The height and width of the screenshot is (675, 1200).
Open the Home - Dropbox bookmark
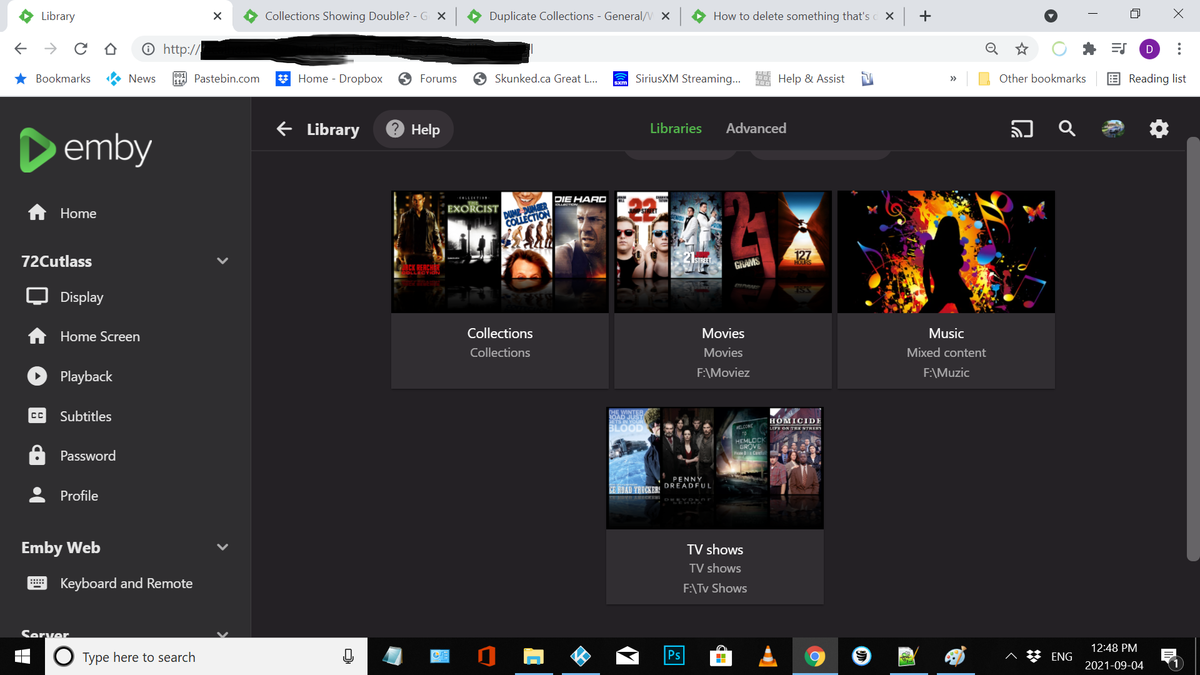(329, 79)
